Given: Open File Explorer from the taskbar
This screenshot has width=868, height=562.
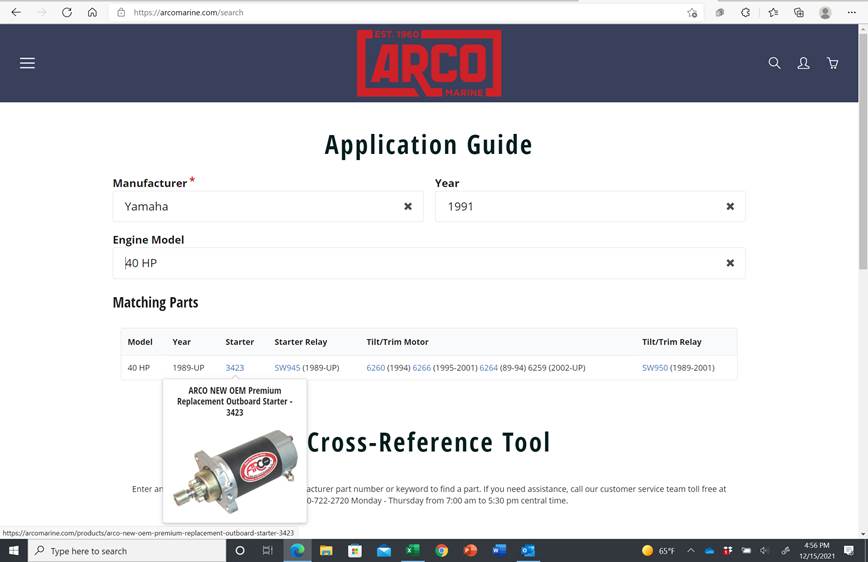Looking at the screenshot, I should (326, 551).
